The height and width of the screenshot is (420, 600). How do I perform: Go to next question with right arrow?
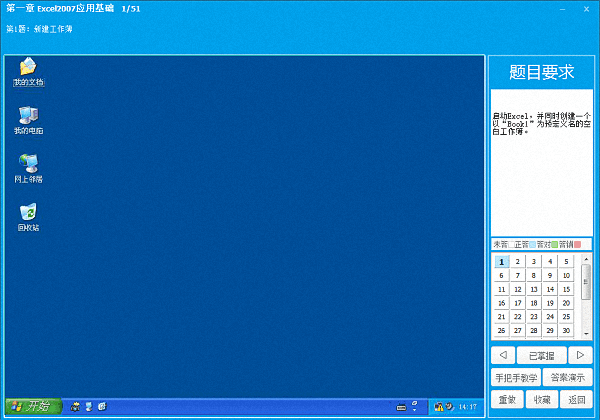coord(580,355)
